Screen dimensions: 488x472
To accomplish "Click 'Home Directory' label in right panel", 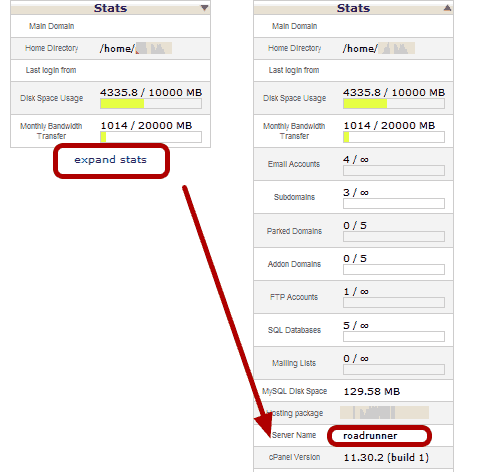I will click(294, 48).
